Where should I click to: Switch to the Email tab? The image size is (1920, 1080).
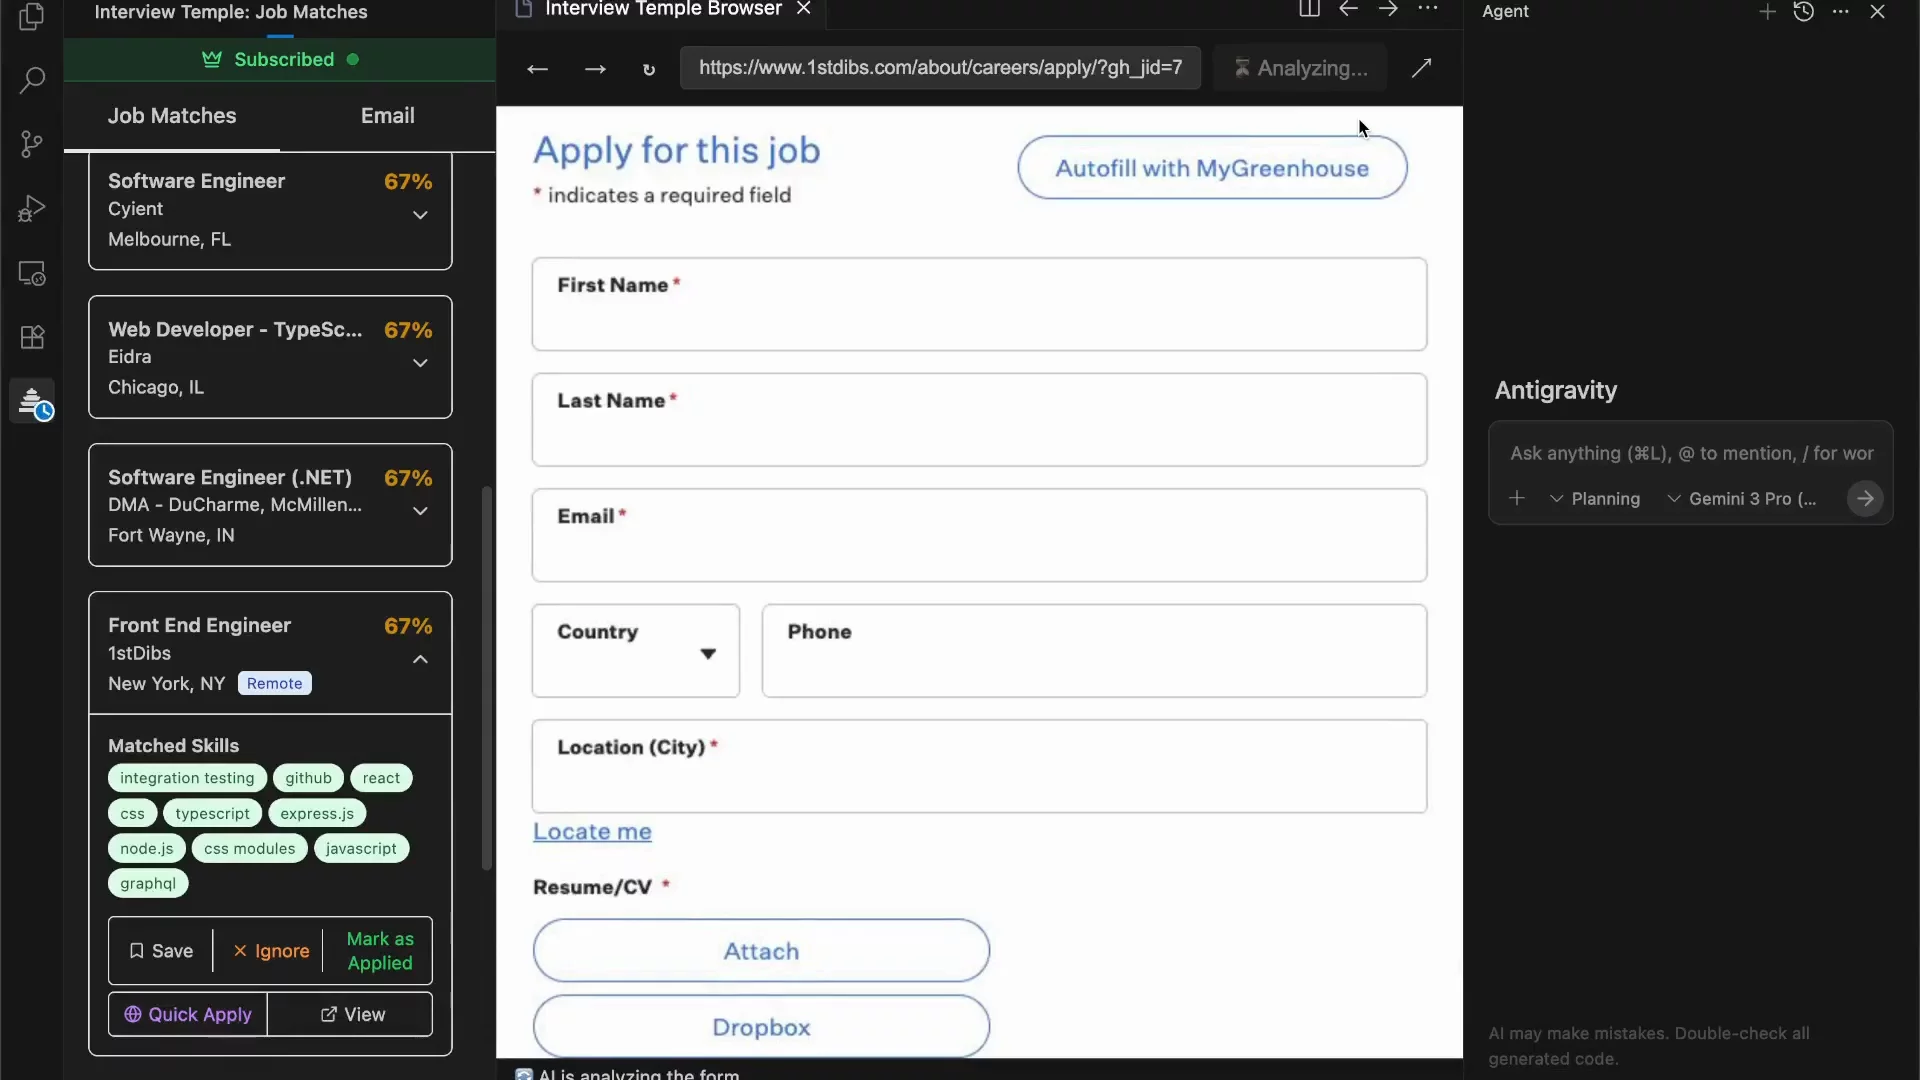(387, 116)
